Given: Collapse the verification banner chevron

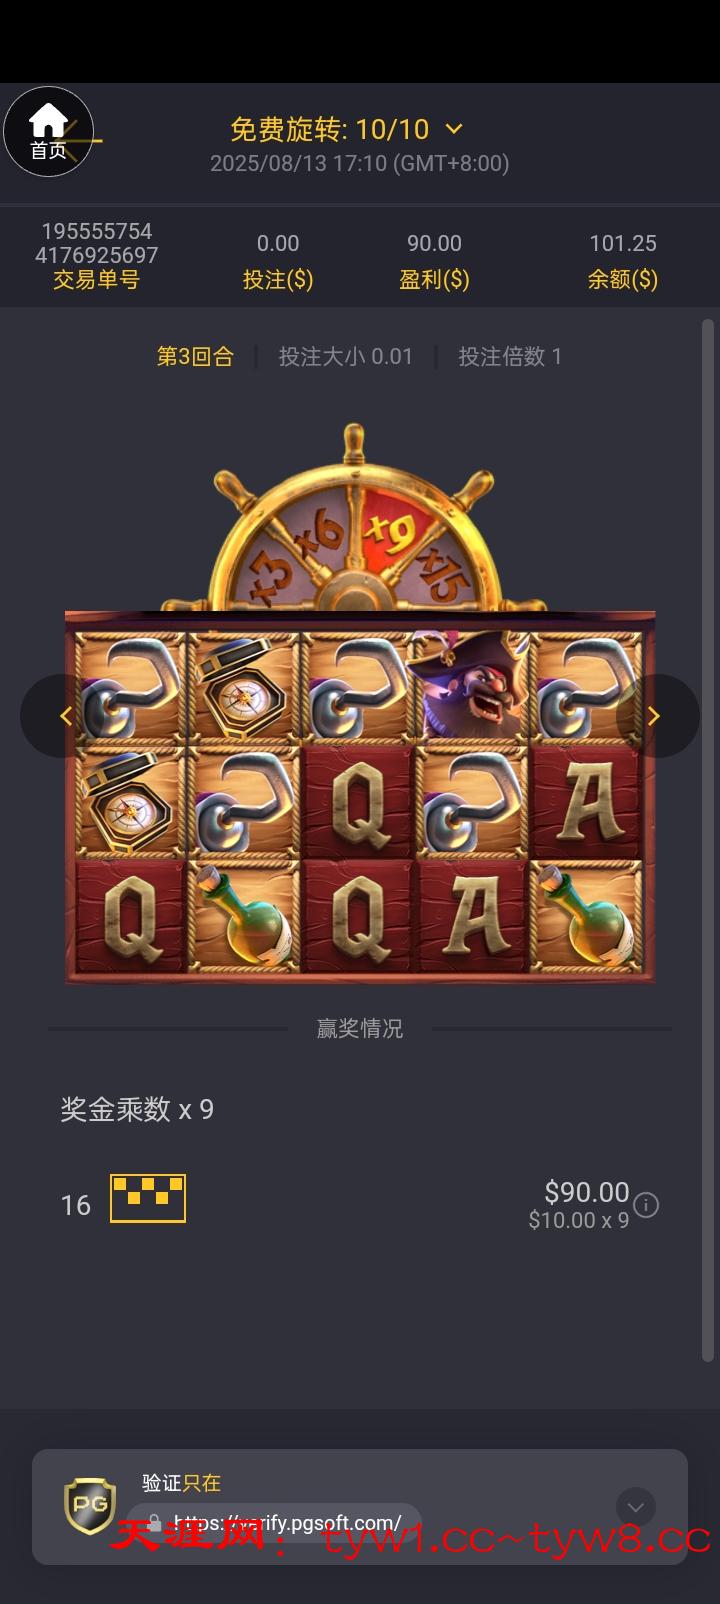Looking at the screenshot, I should pyautogui.click(x=636, y=1508).
